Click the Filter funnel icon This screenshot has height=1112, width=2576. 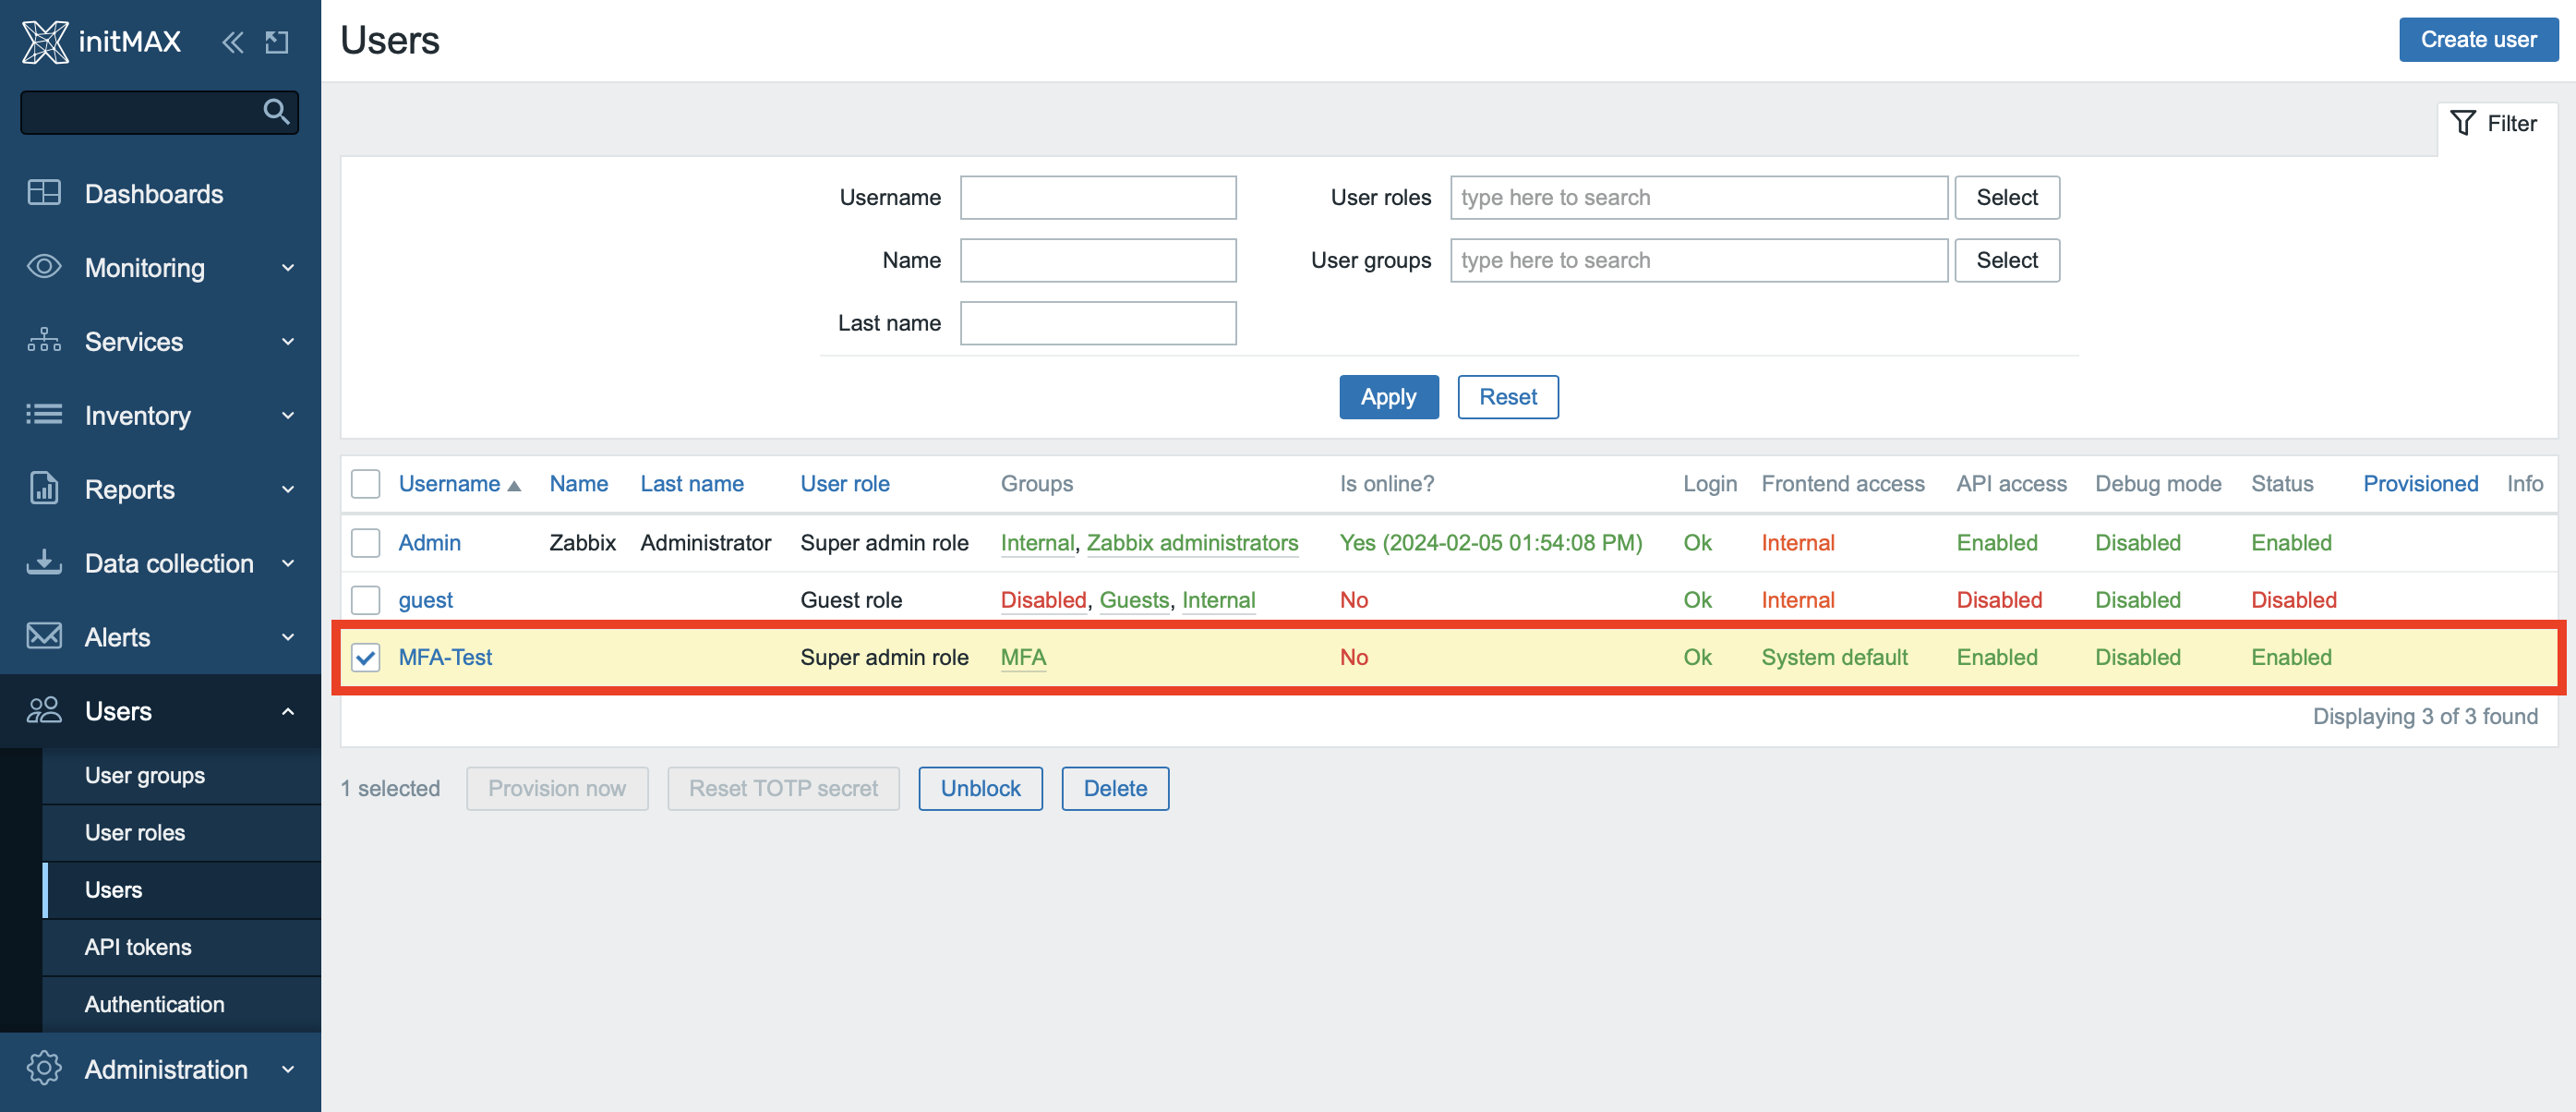pos(2462,123)
